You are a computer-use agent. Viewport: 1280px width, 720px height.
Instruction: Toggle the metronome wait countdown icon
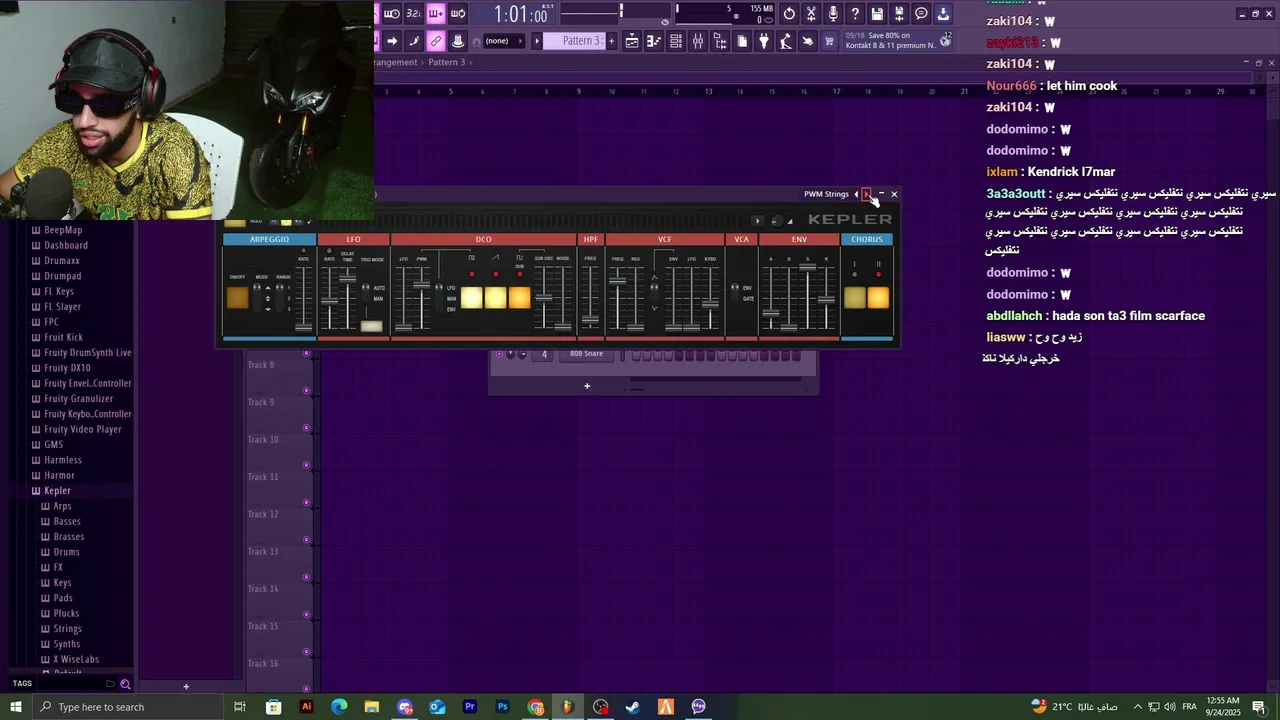[x=392, y=14]
